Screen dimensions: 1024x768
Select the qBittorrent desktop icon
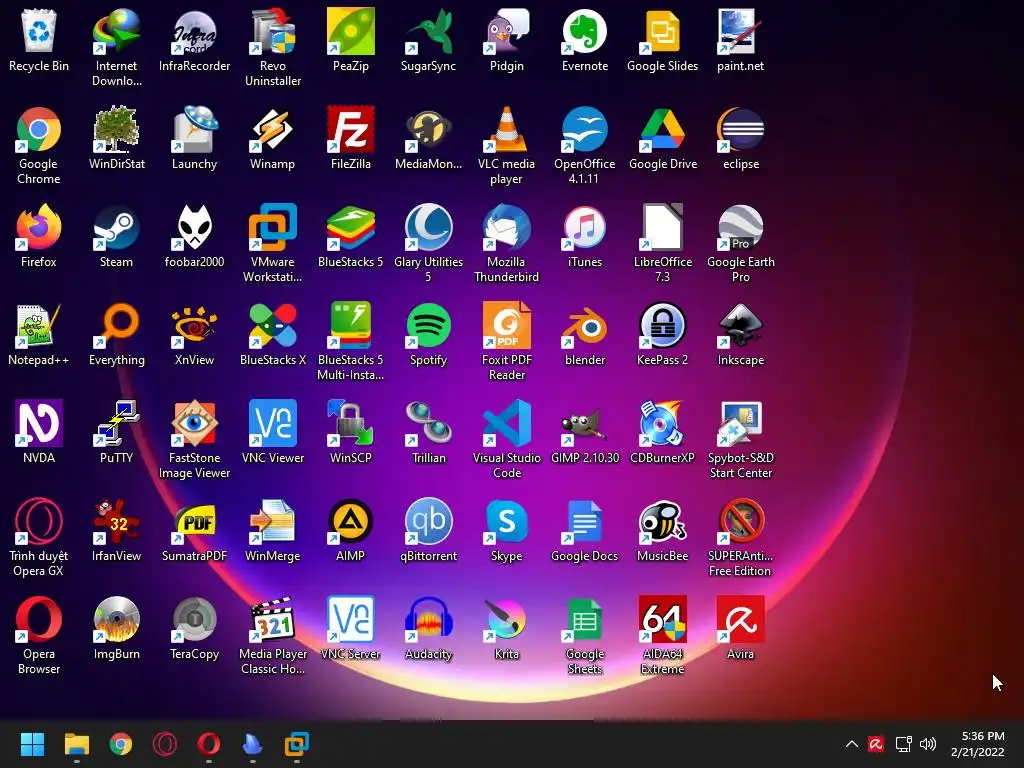point(428,521)
